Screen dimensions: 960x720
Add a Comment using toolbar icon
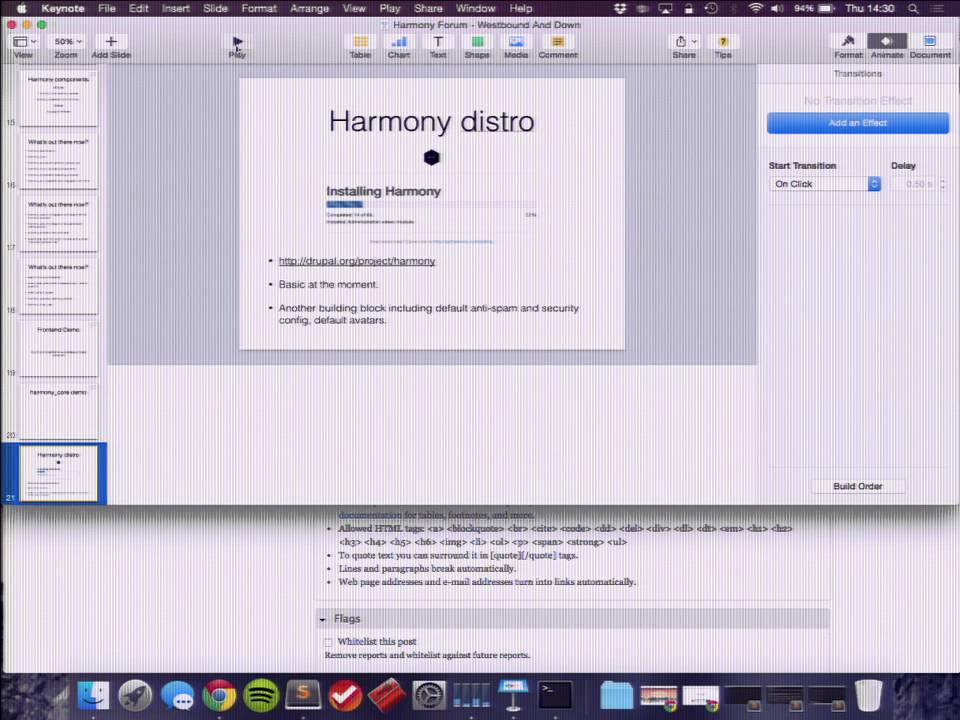(x=558, y=42)
